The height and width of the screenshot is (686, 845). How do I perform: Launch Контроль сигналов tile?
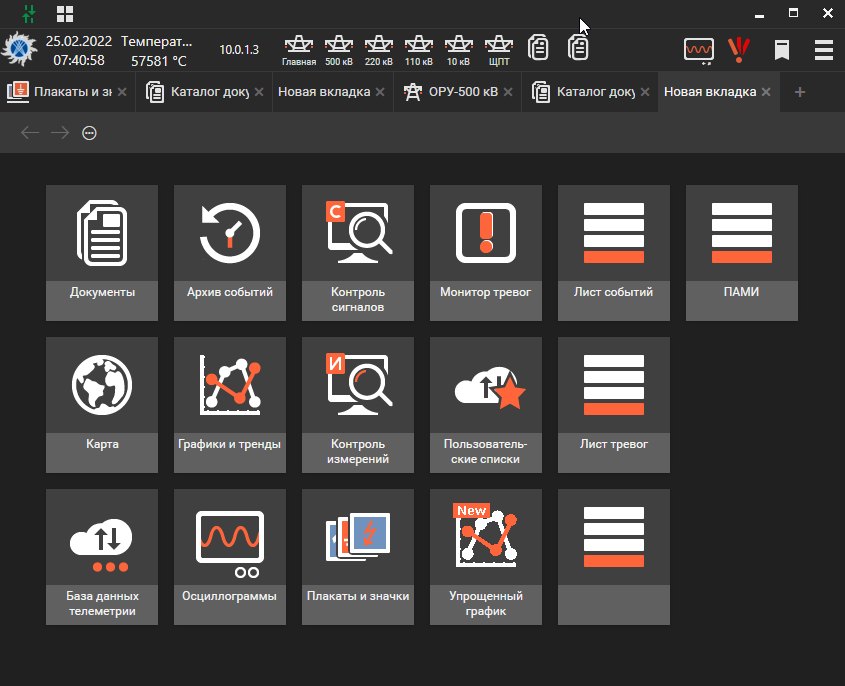pyautogui.click(x=358, y=252)
